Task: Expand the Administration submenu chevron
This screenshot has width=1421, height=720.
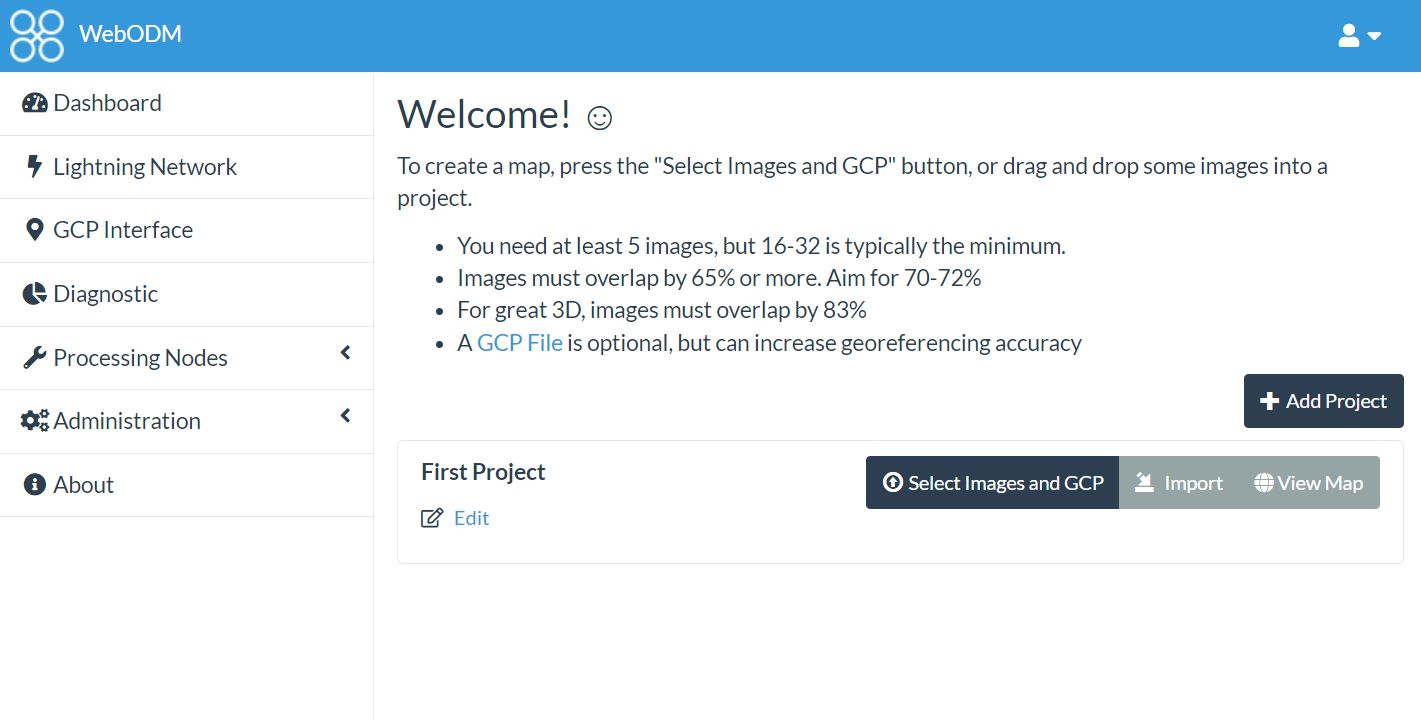Action: (346, 416)
